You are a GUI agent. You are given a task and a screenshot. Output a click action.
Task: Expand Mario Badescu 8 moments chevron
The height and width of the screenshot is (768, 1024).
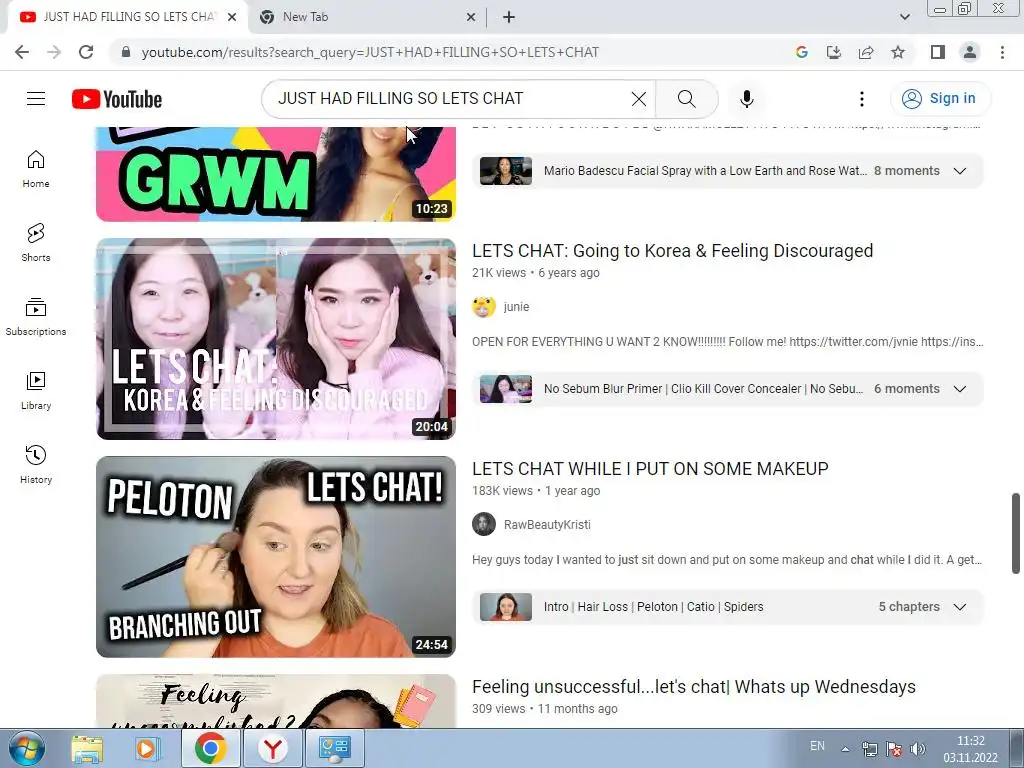coord(959,171)
